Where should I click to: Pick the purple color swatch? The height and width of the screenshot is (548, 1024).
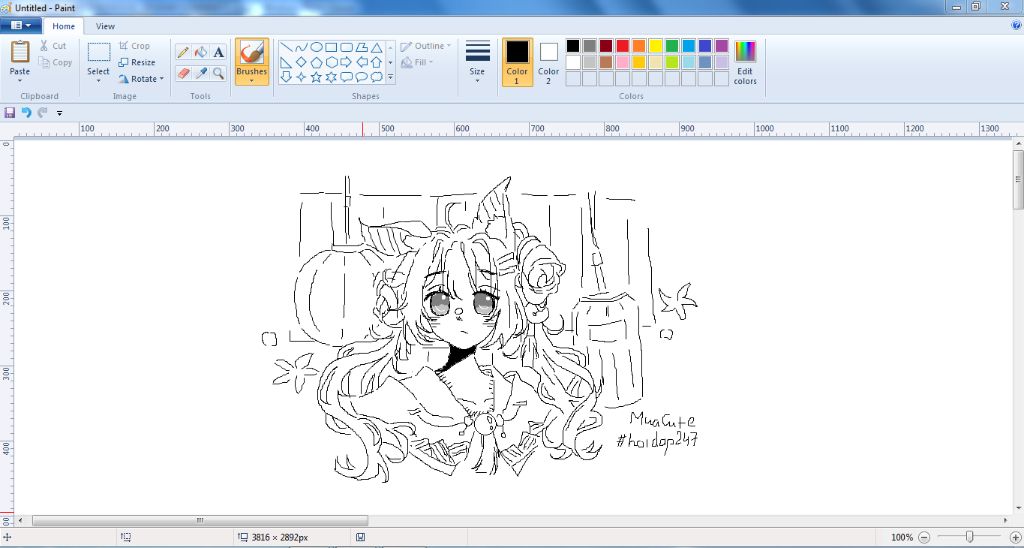(x=722, y=46)
